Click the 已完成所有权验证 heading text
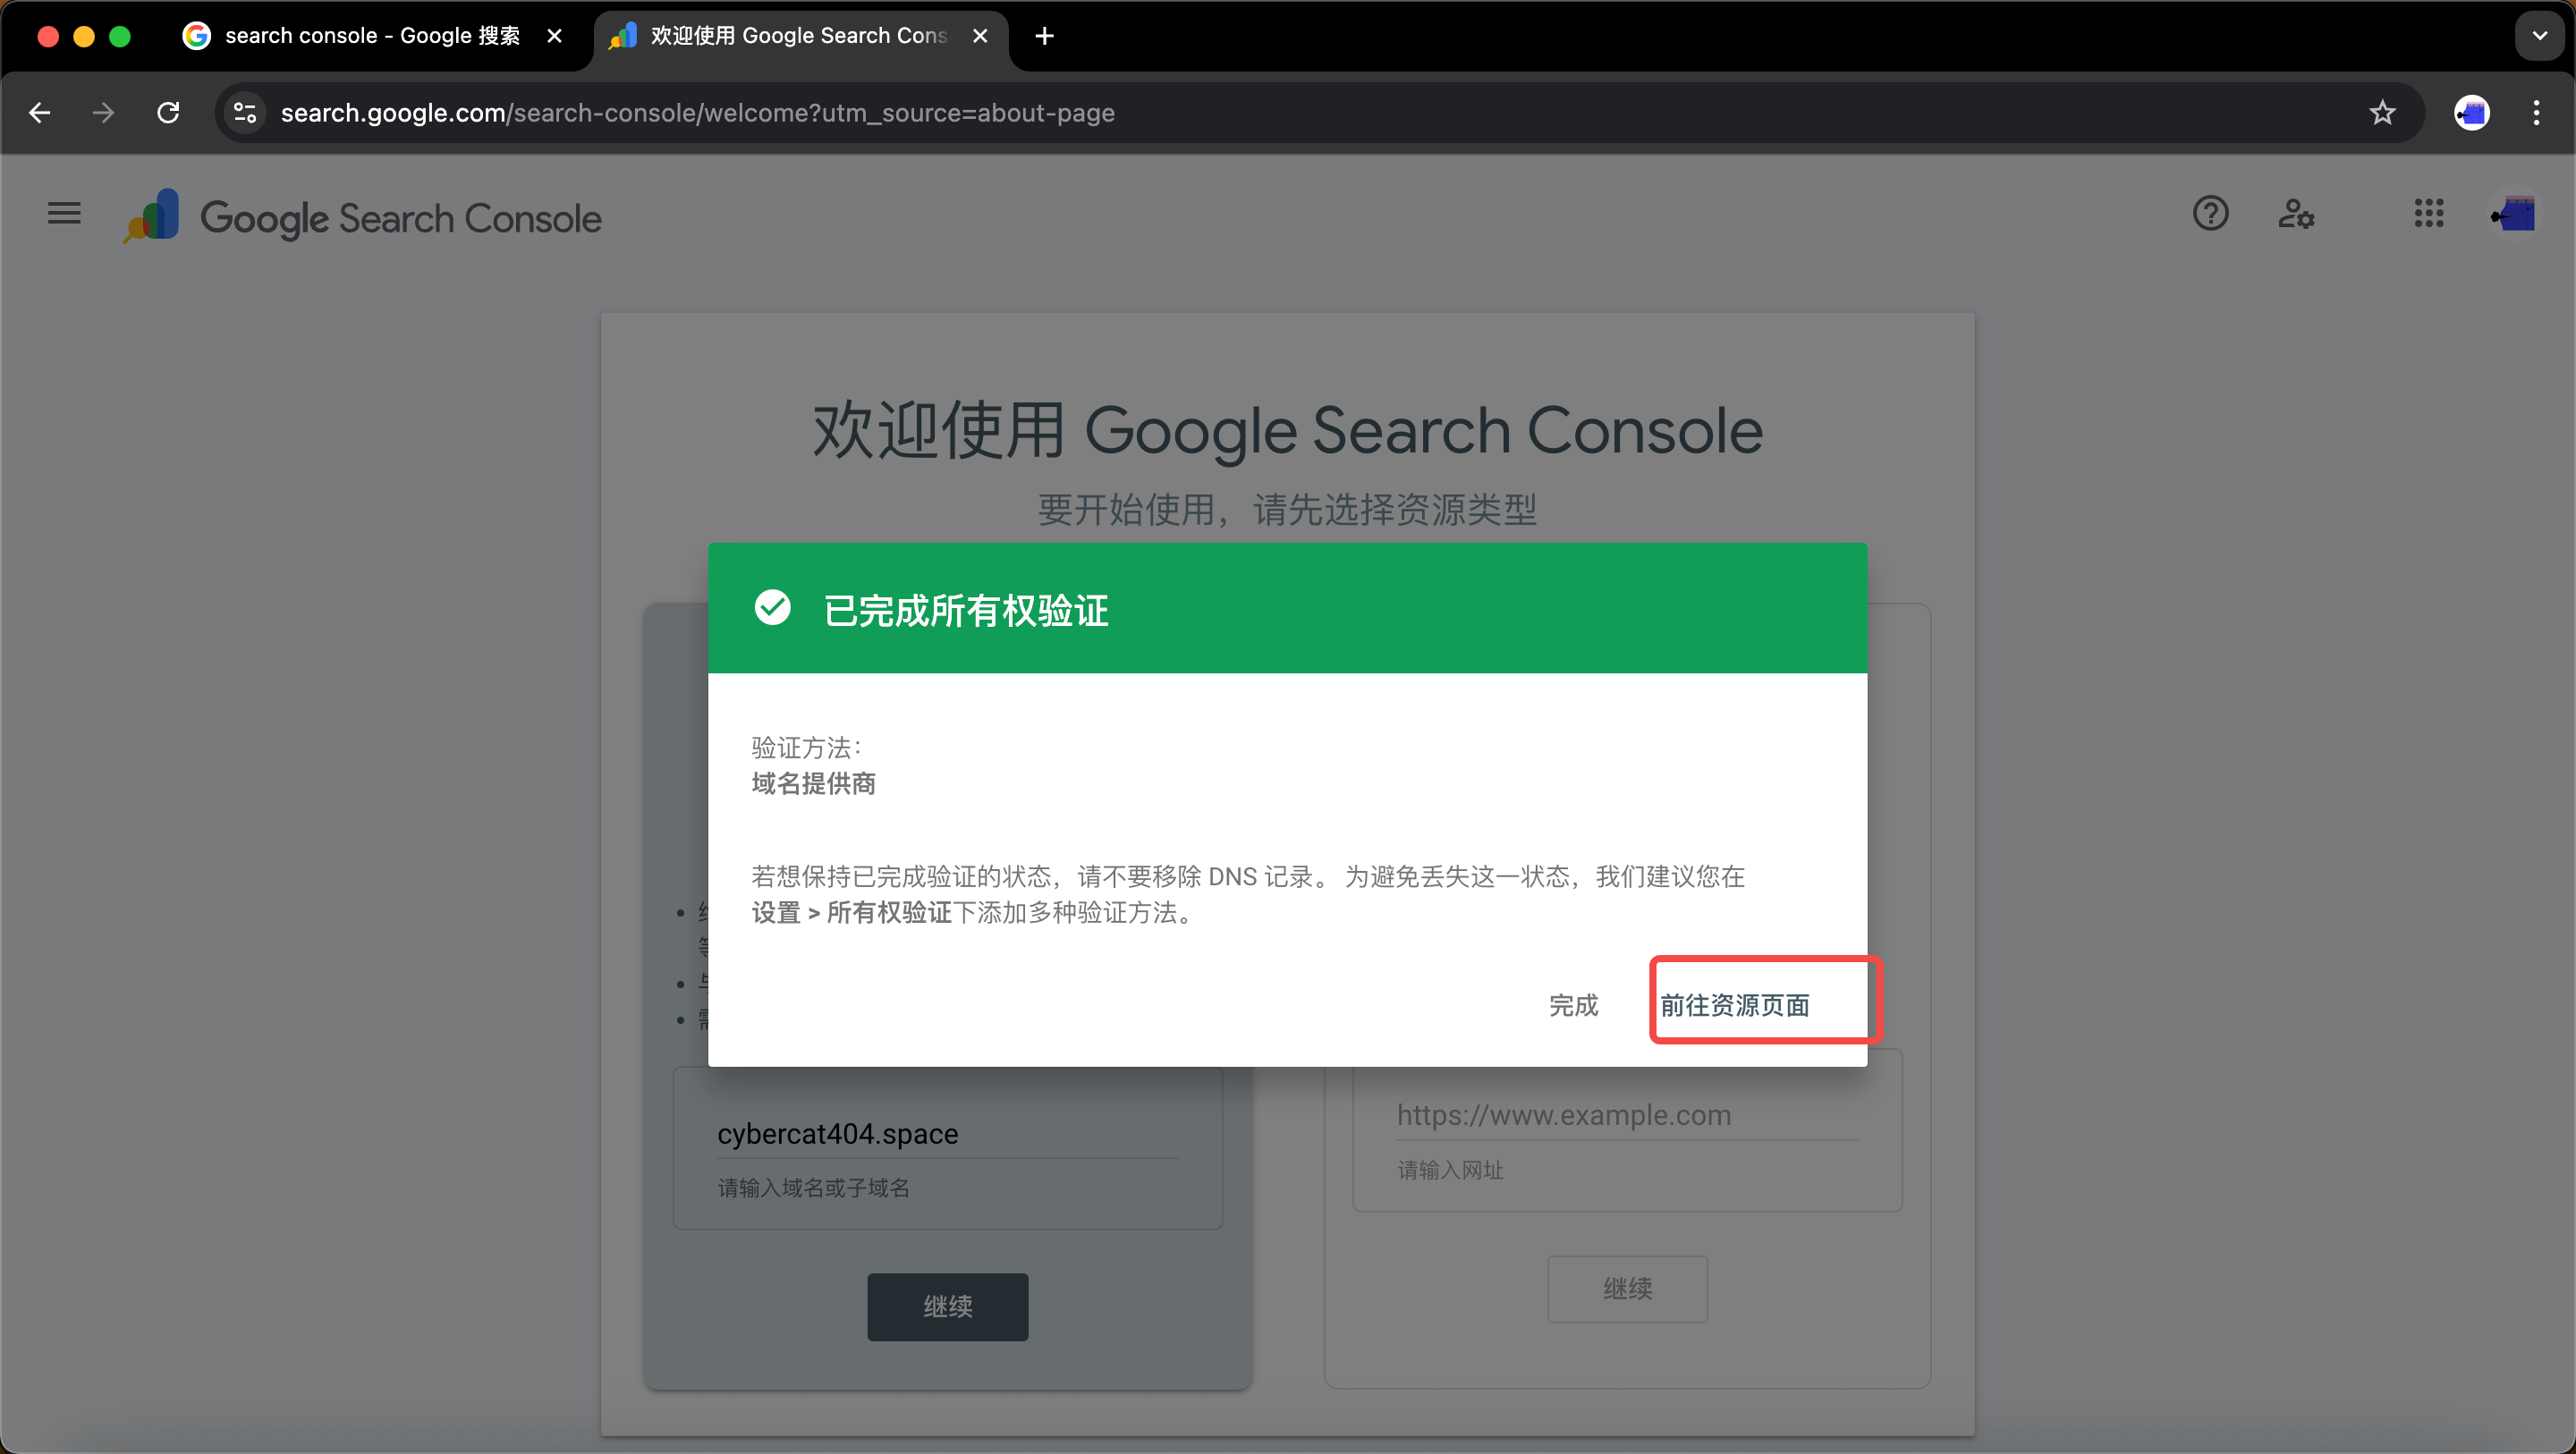2576x1454 pixels. 966,610
